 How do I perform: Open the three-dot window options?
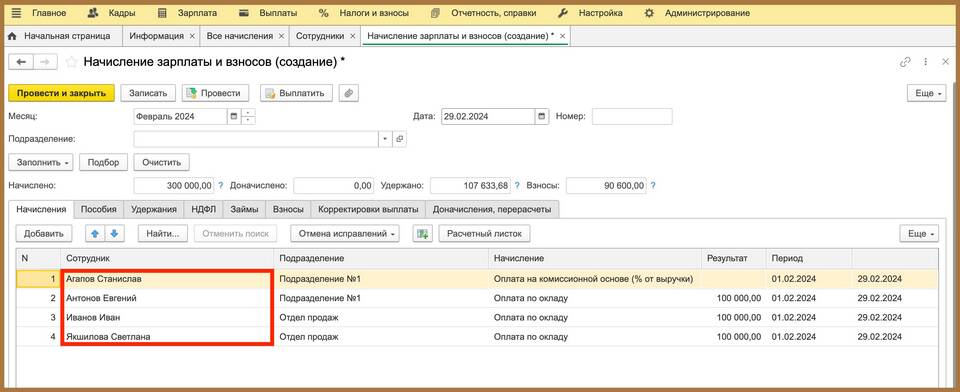coord(926,62)
